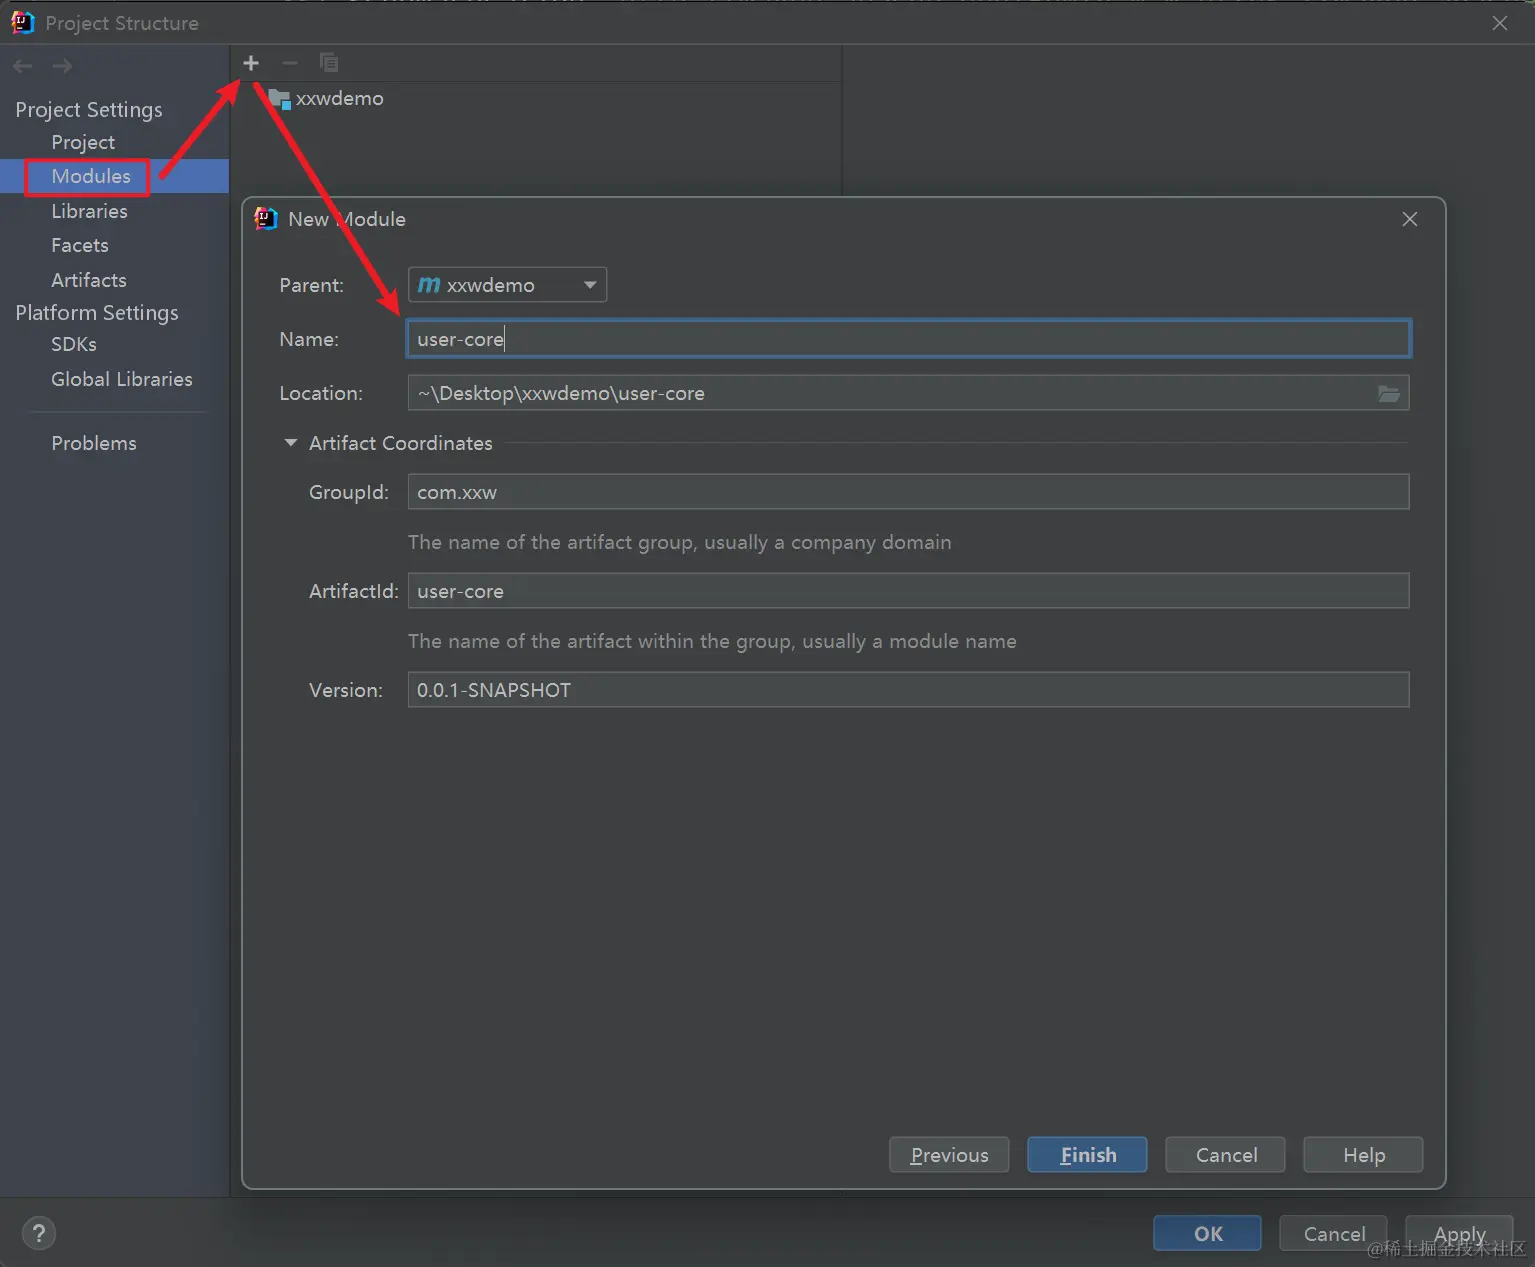This screenshot has height=1267, width=1535.
Task: Click the Platform Settings heading
Action: (97, 313)
